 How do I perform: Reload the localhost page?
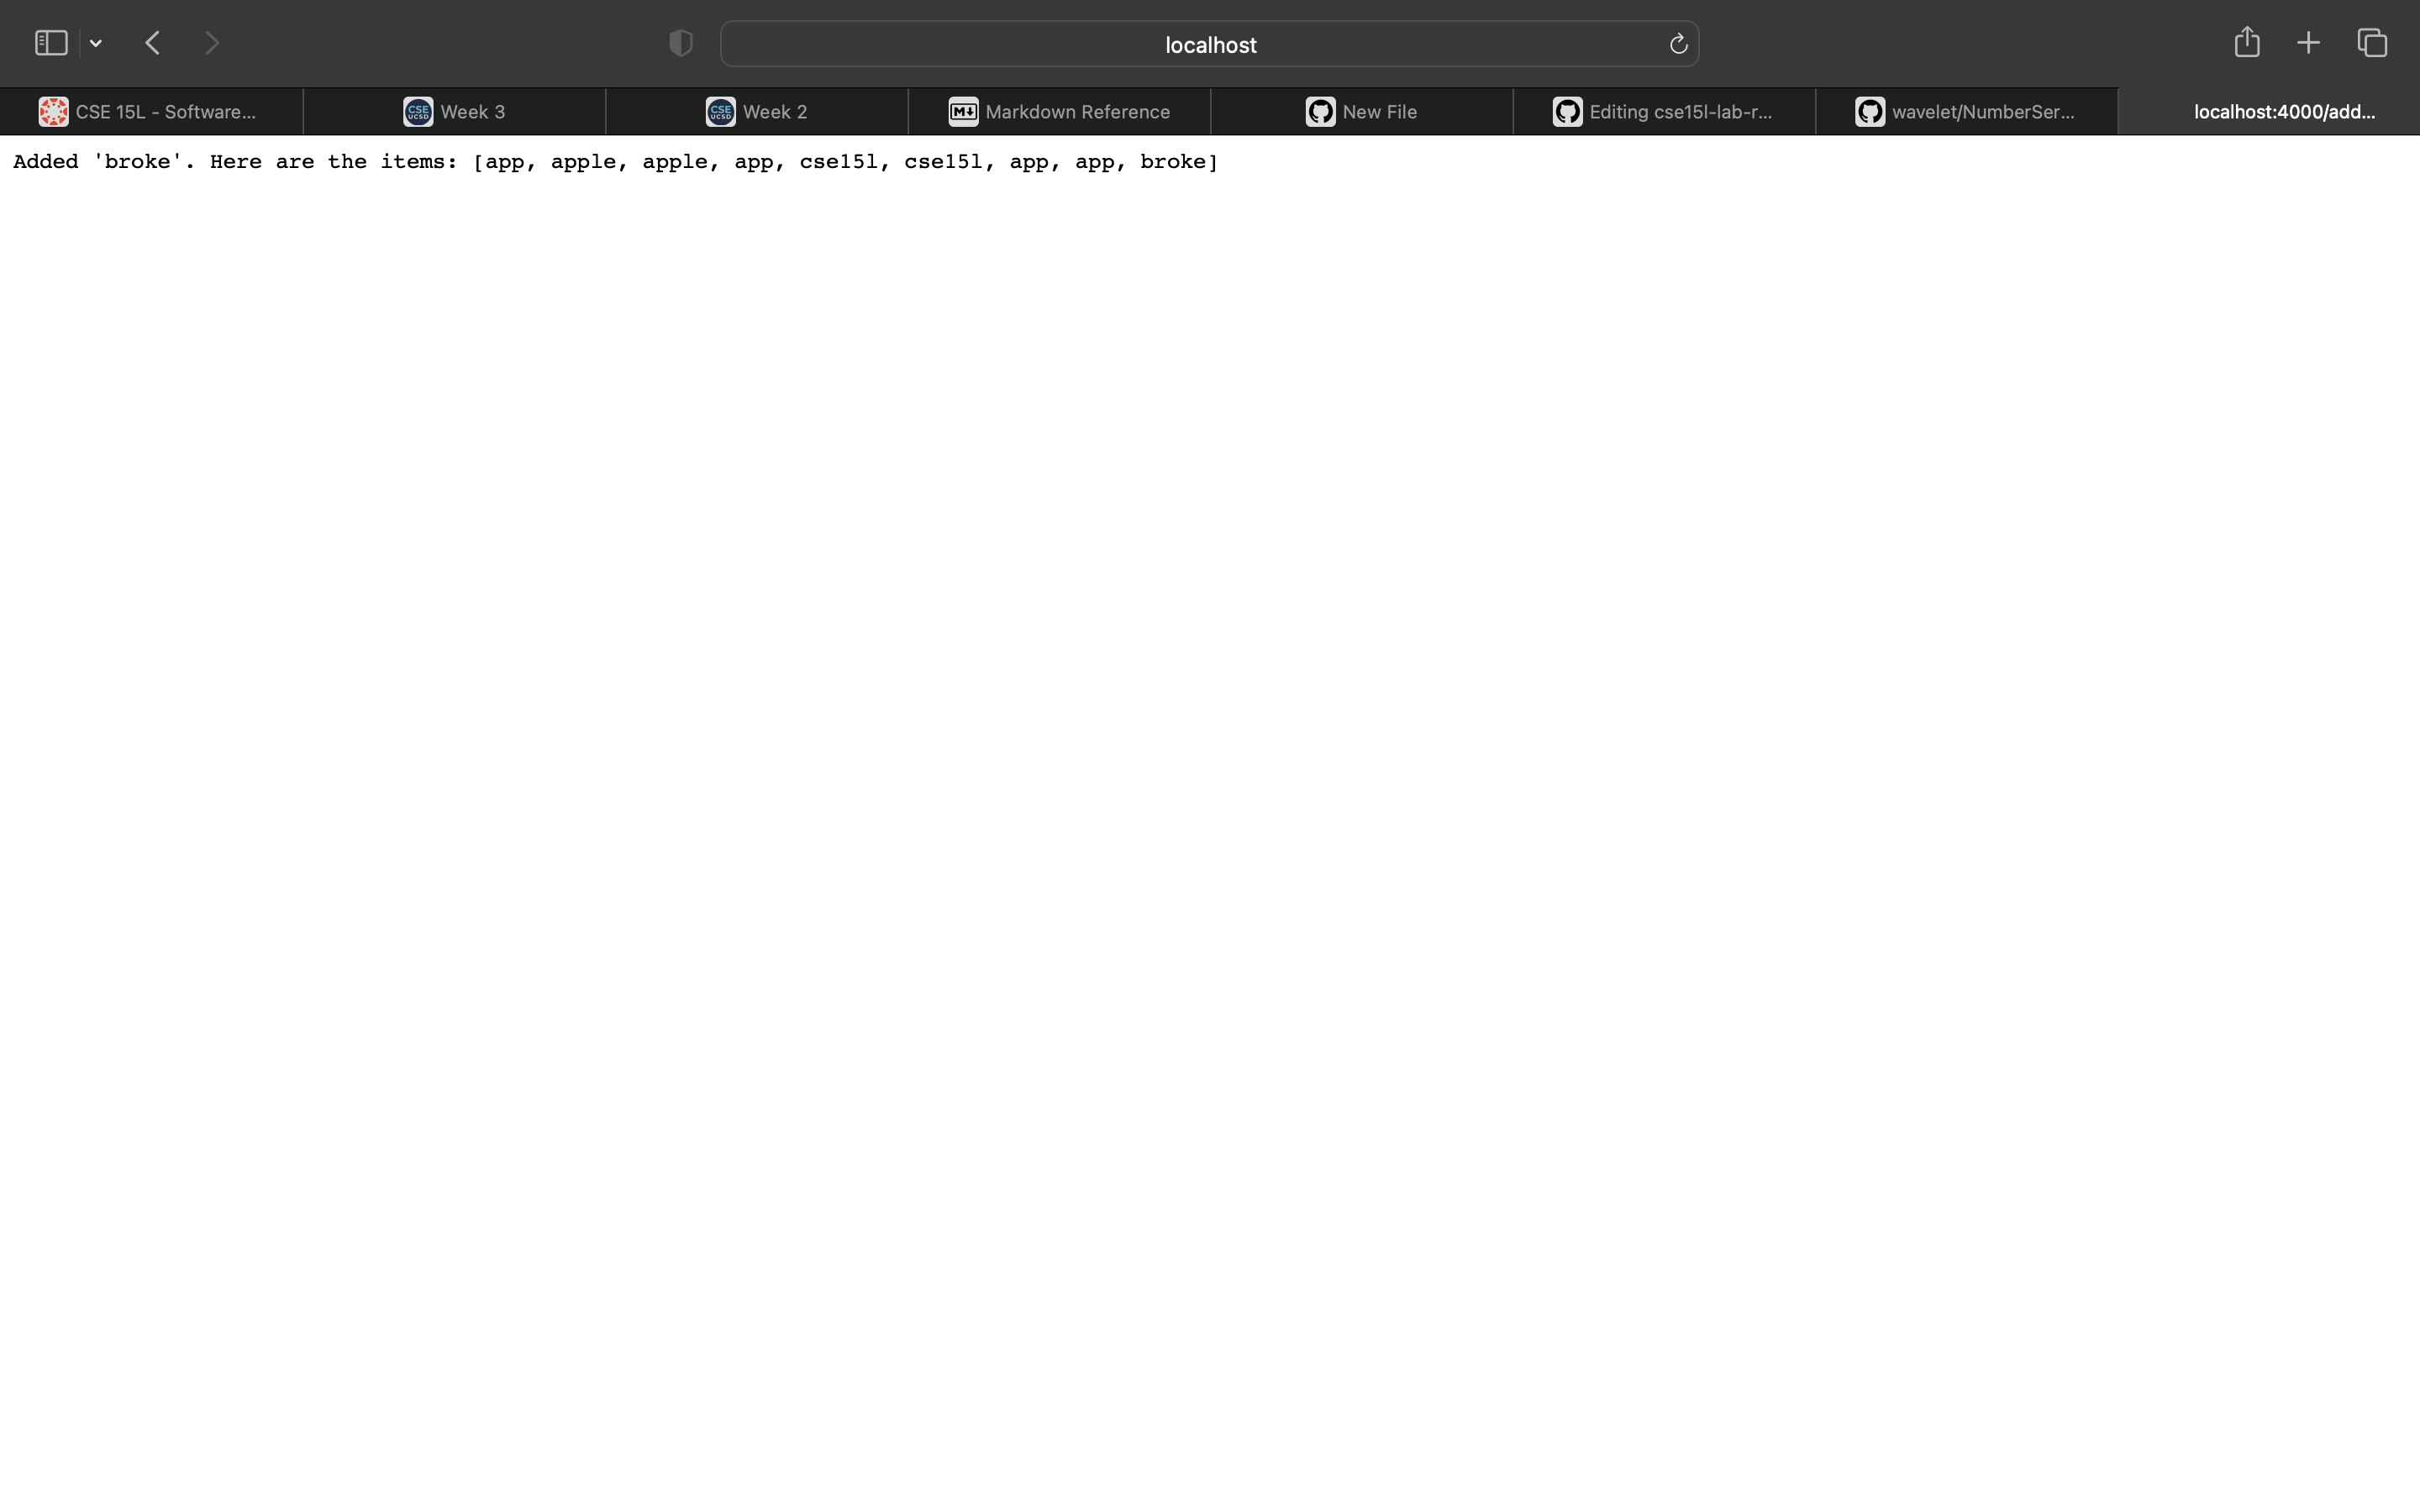(1678, 44)
